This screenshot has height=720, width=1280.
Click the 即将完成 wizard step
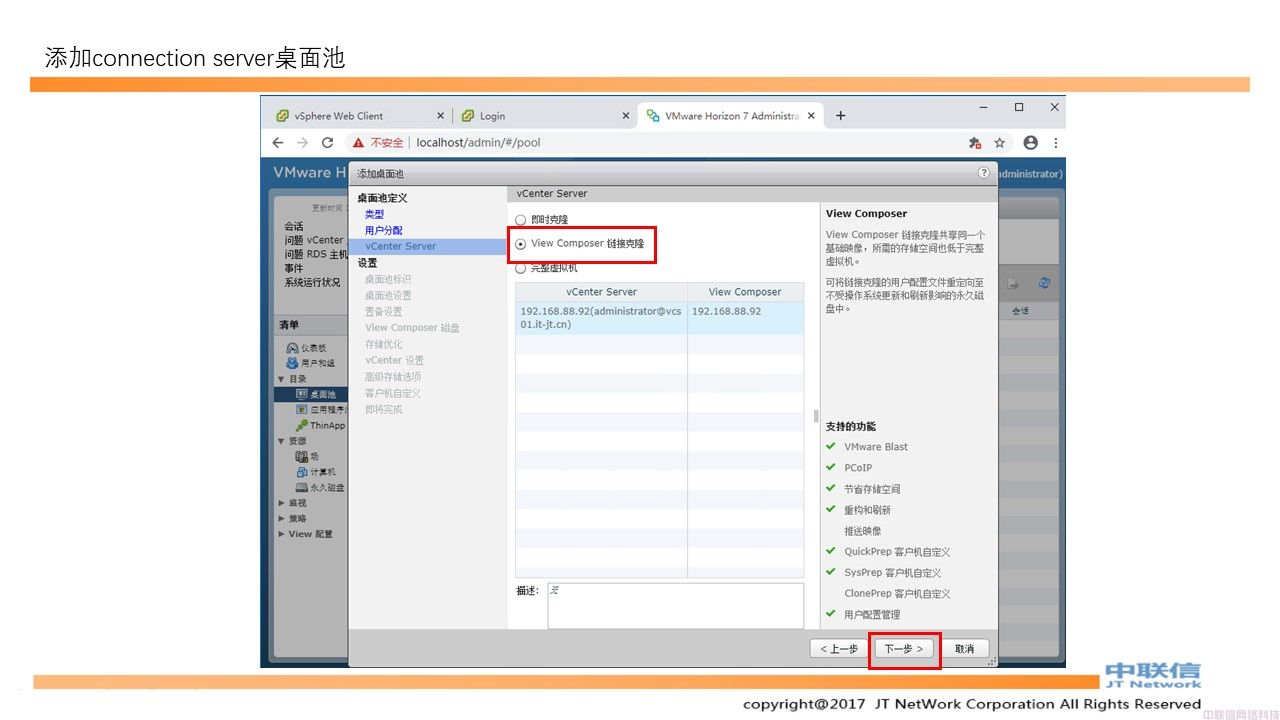click(383, 409)
